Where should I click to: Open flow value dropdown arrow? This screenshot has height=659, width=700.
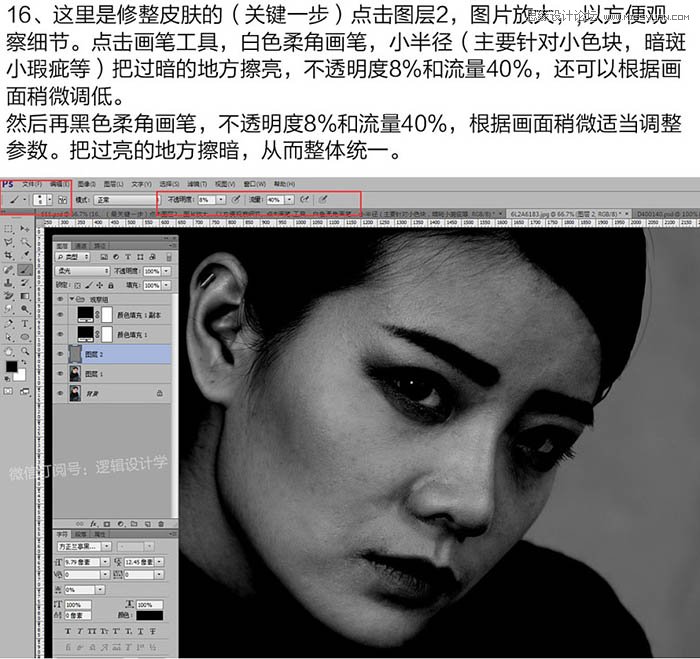tap(289, 200)
